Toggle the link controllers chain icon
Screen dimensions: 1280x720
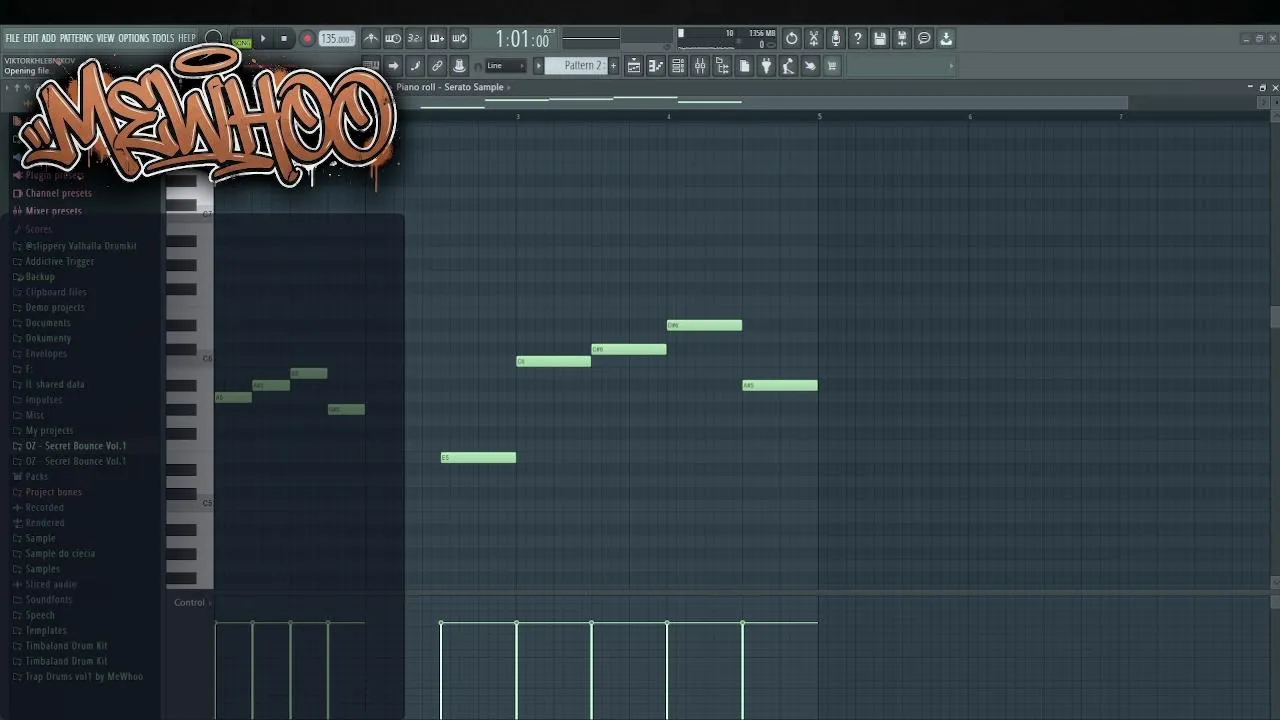(437, 66)
